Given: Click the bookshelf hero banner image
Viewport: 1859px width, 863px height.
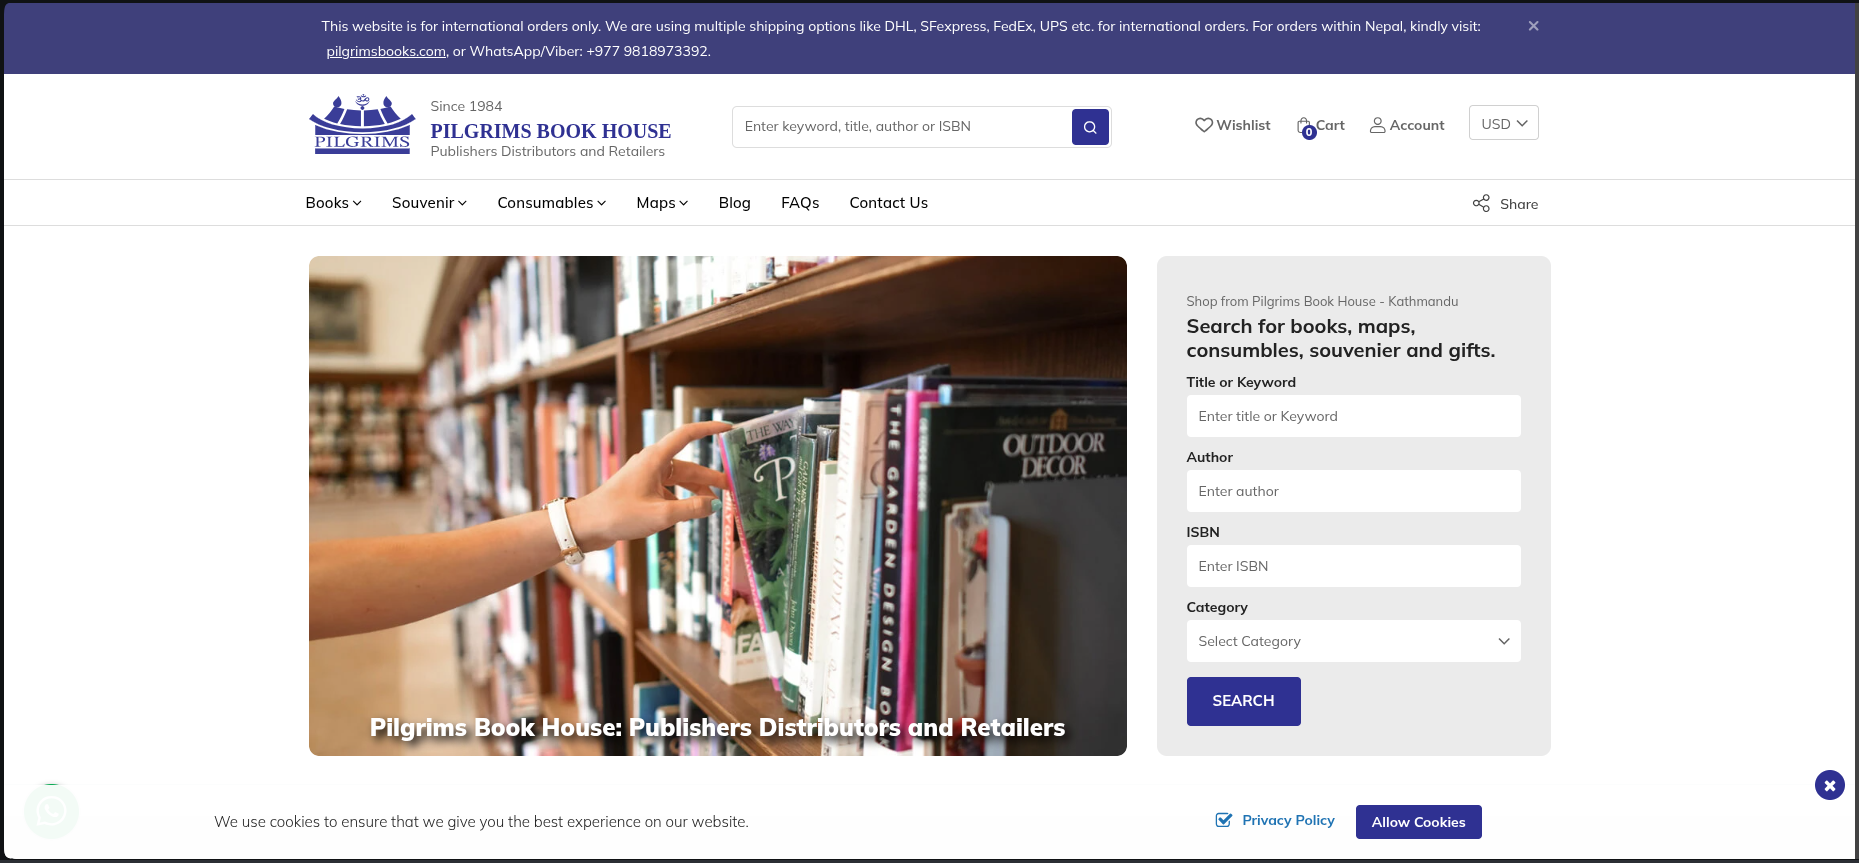Looking at the screenshot, I should (x=717, y=505).
